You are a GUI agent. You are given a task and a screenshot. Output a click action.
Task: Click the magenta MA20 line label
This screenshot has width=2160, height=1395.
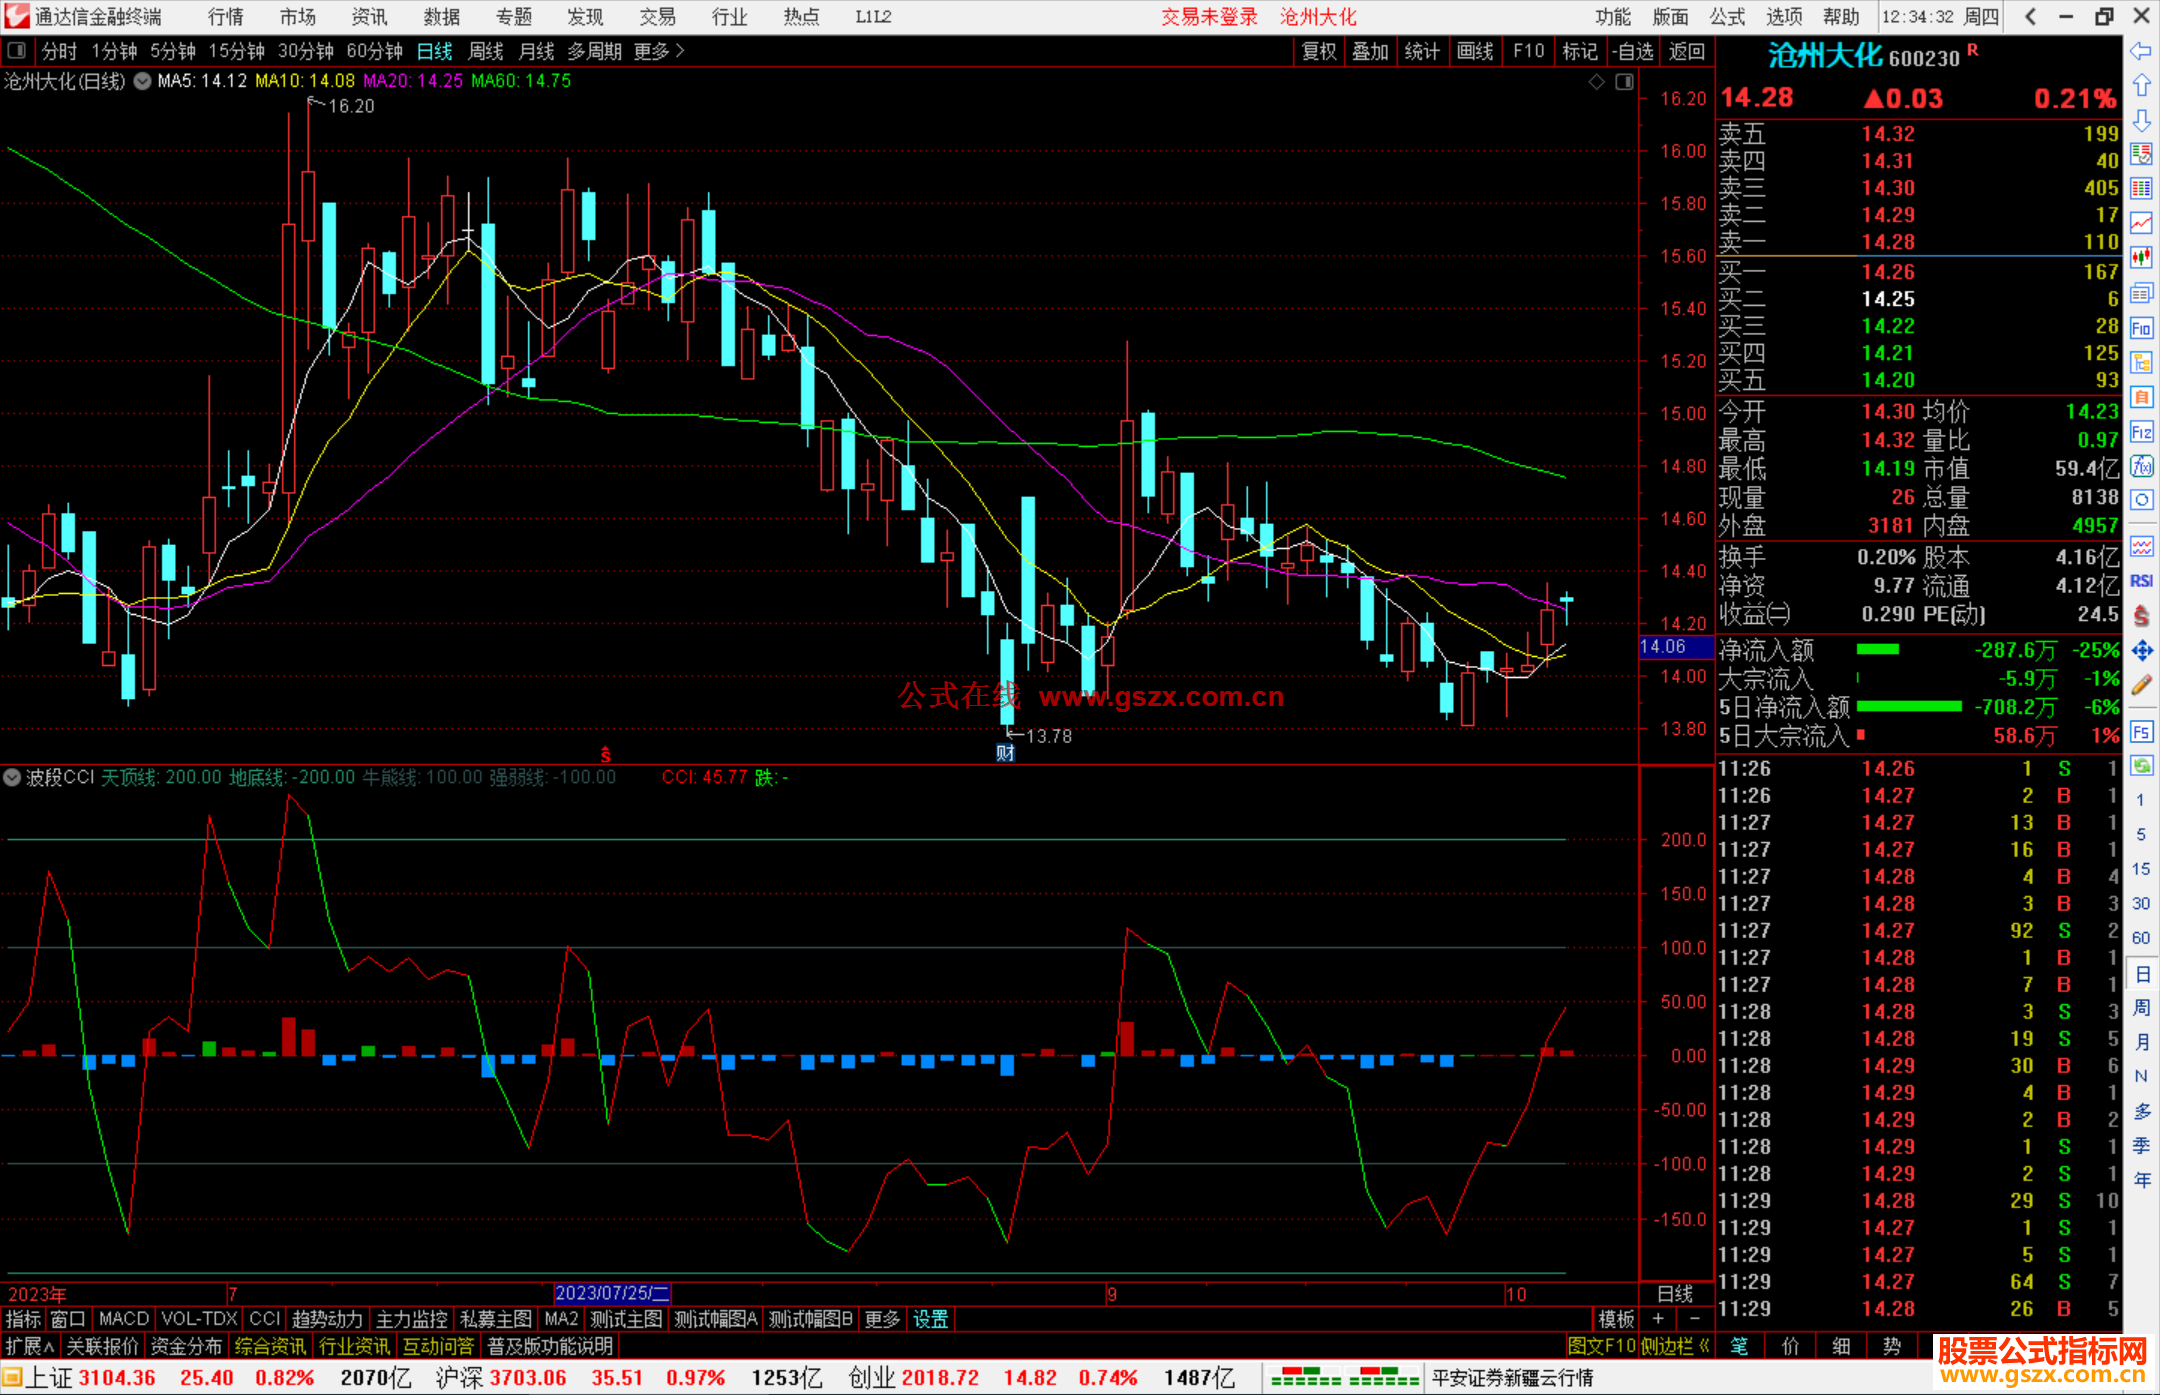412,81
